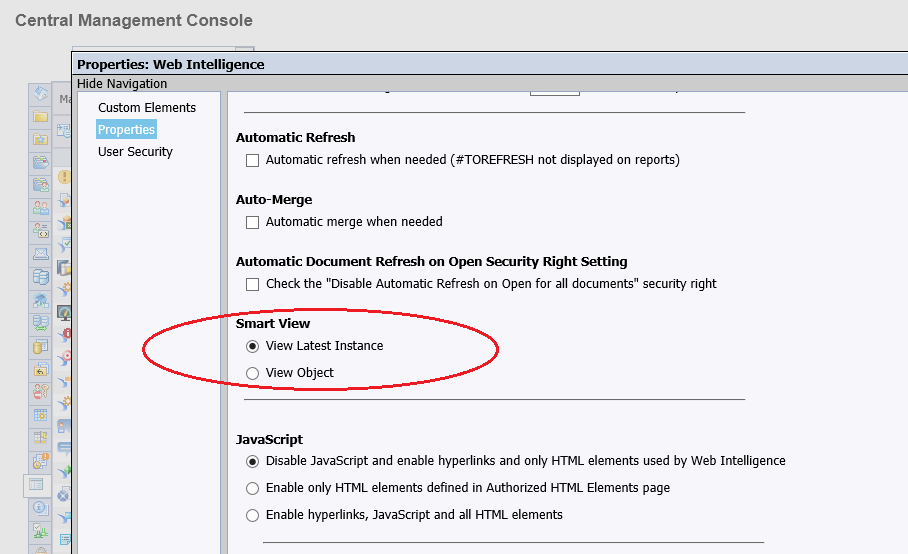Open the folder icon with return arrow
The image size is (908, 554).
pyautogui.click(x=41, y=369)
